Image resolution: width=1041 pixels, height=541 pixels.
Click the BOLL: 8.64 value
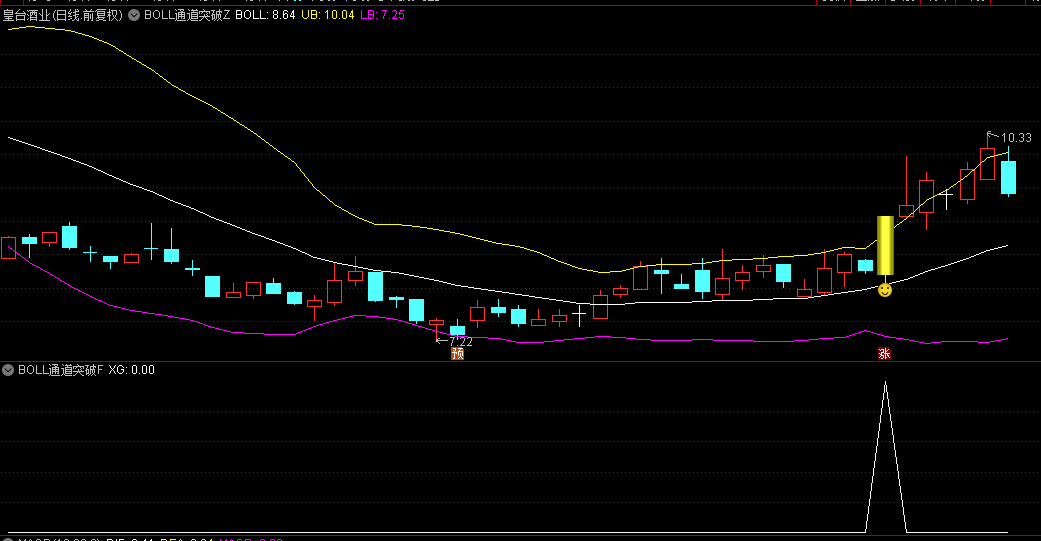tap(266, 15)
